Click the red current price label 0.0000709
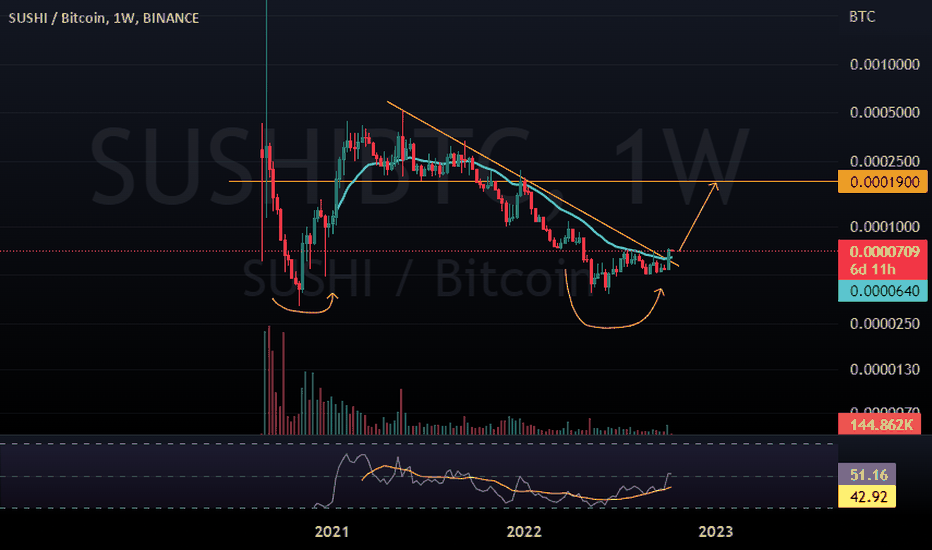The height and width of the screenshot is (550, 932). pos(884,252)
